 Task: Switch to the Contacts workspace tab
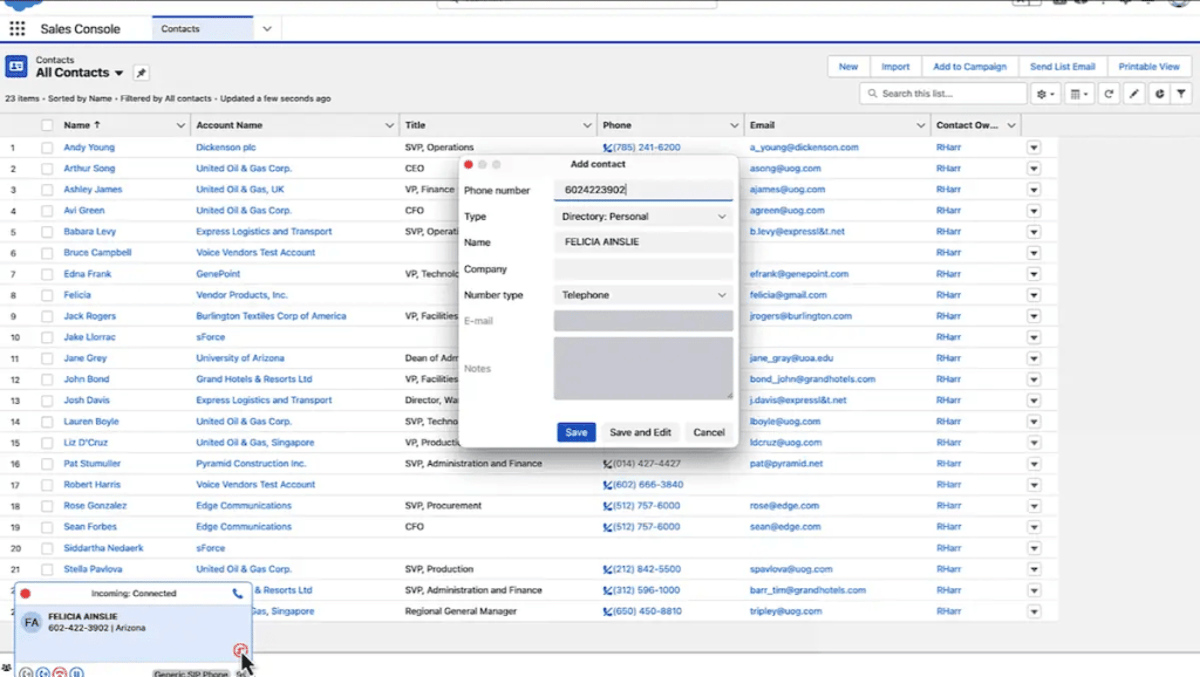pos(203,29)
